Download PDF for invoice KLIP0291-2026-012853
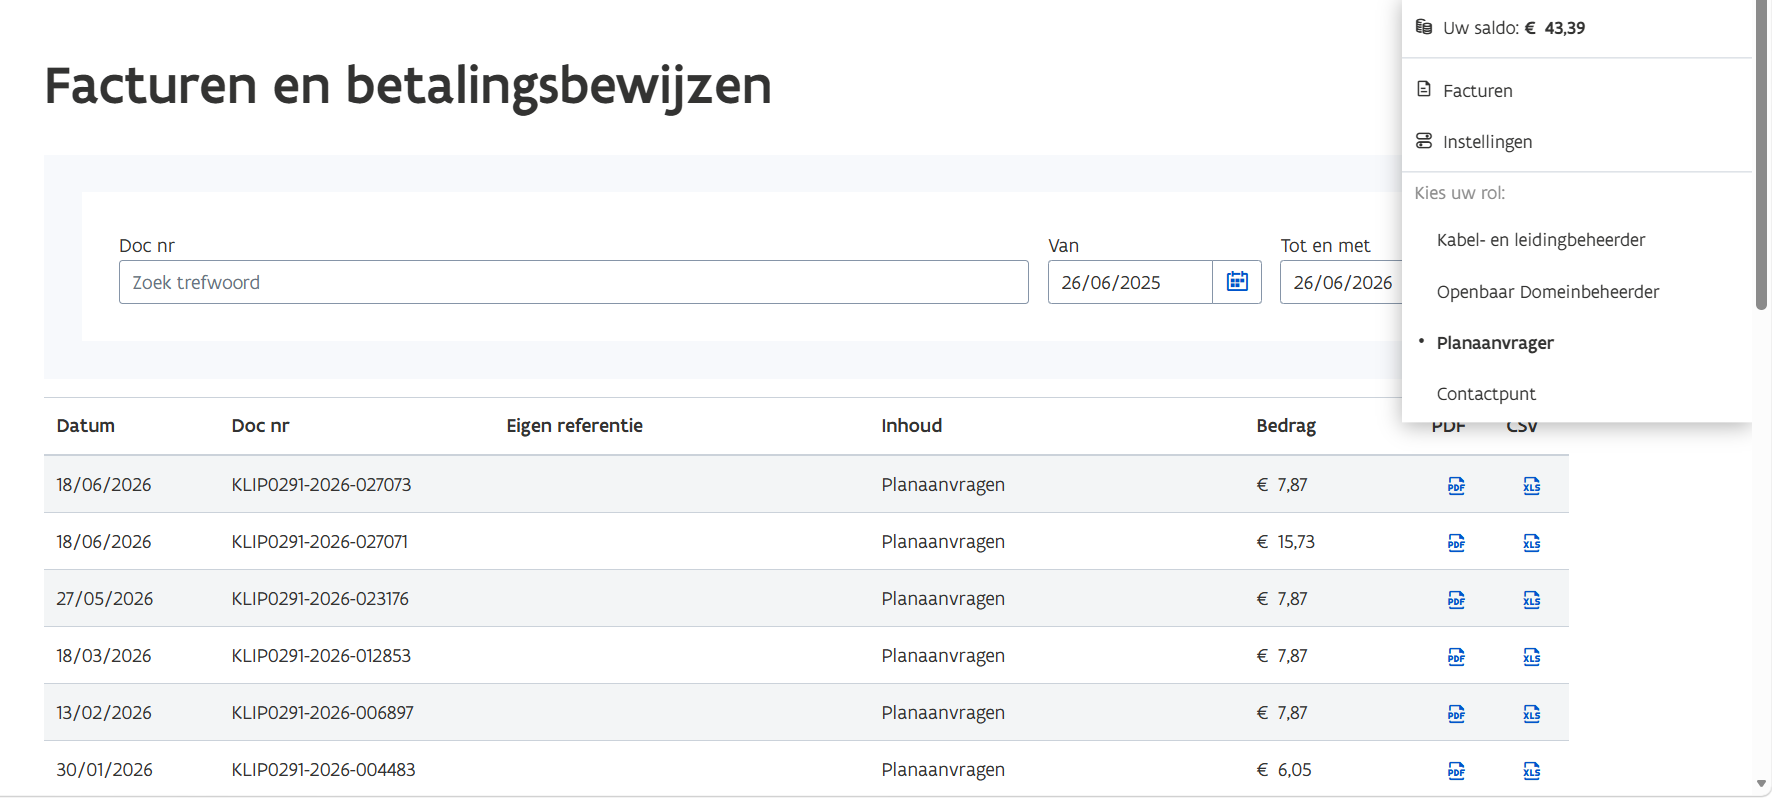Screen dimensions: 1776x800 point(1456,657)
